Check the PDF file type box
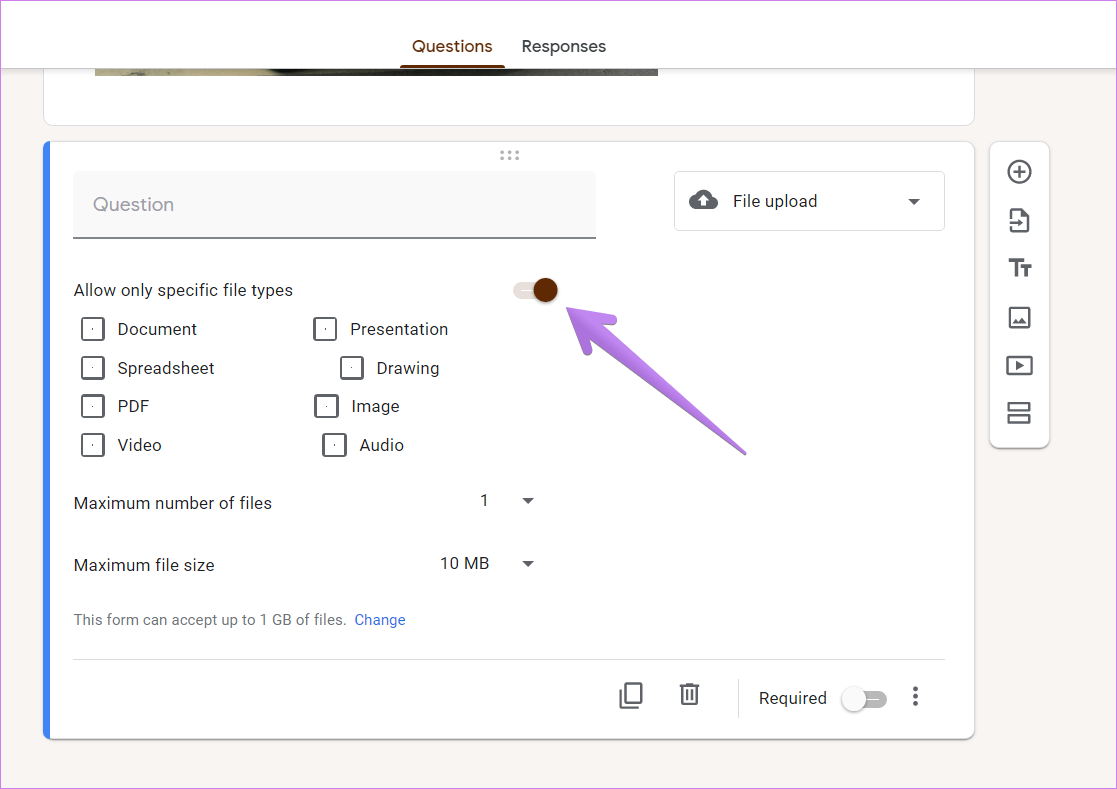 click(x=93, y=407)
